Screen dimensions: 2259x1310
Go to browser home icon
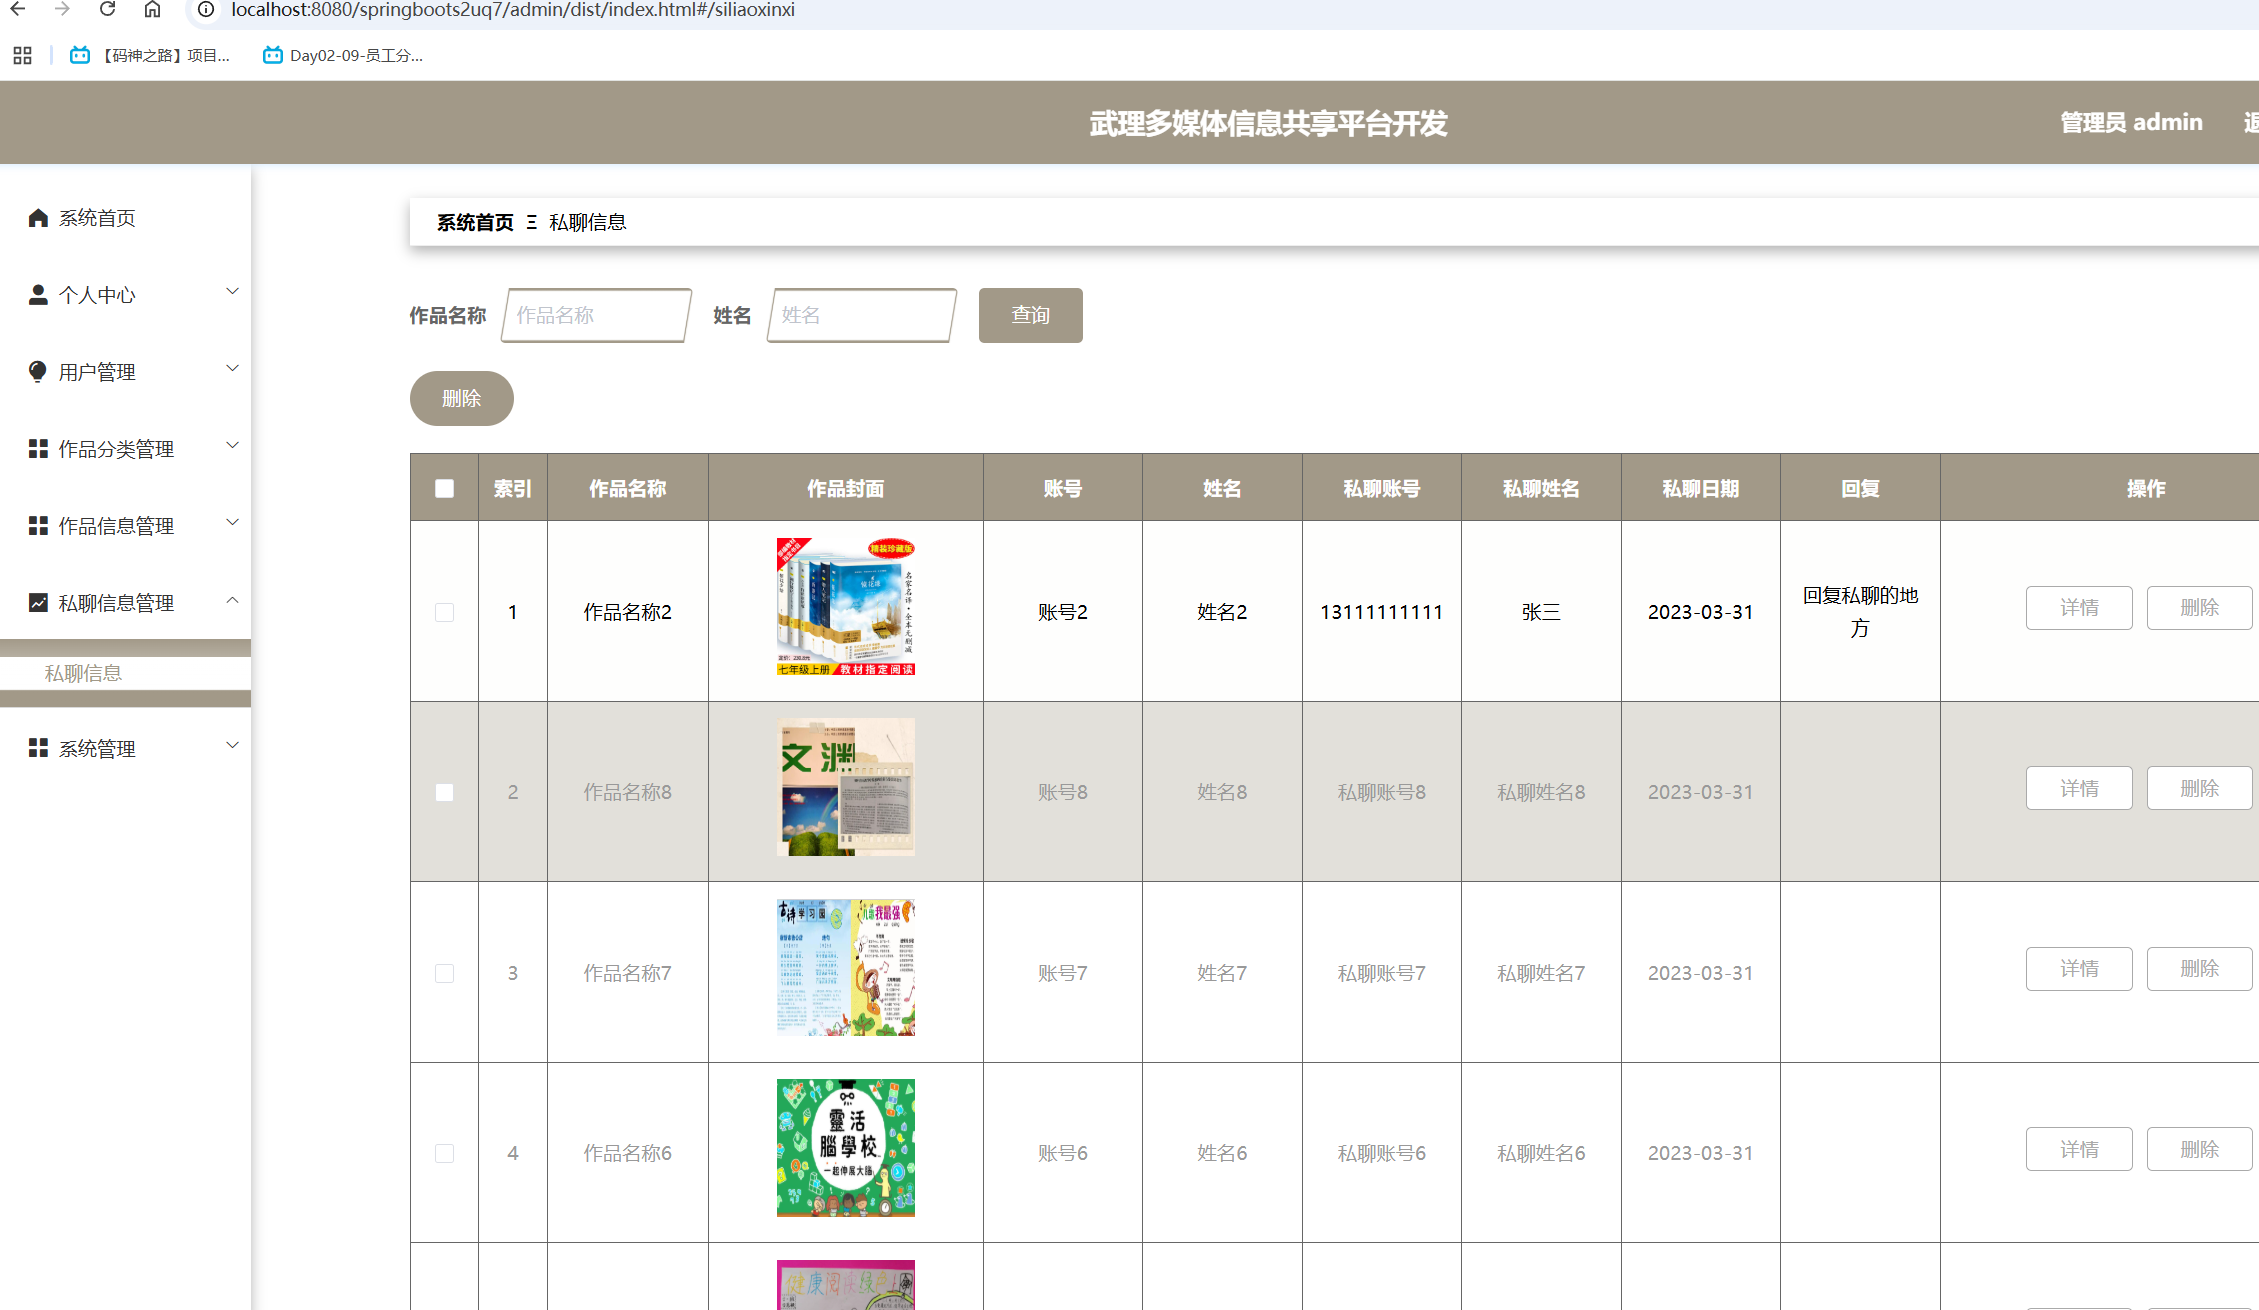coord(152,9)
